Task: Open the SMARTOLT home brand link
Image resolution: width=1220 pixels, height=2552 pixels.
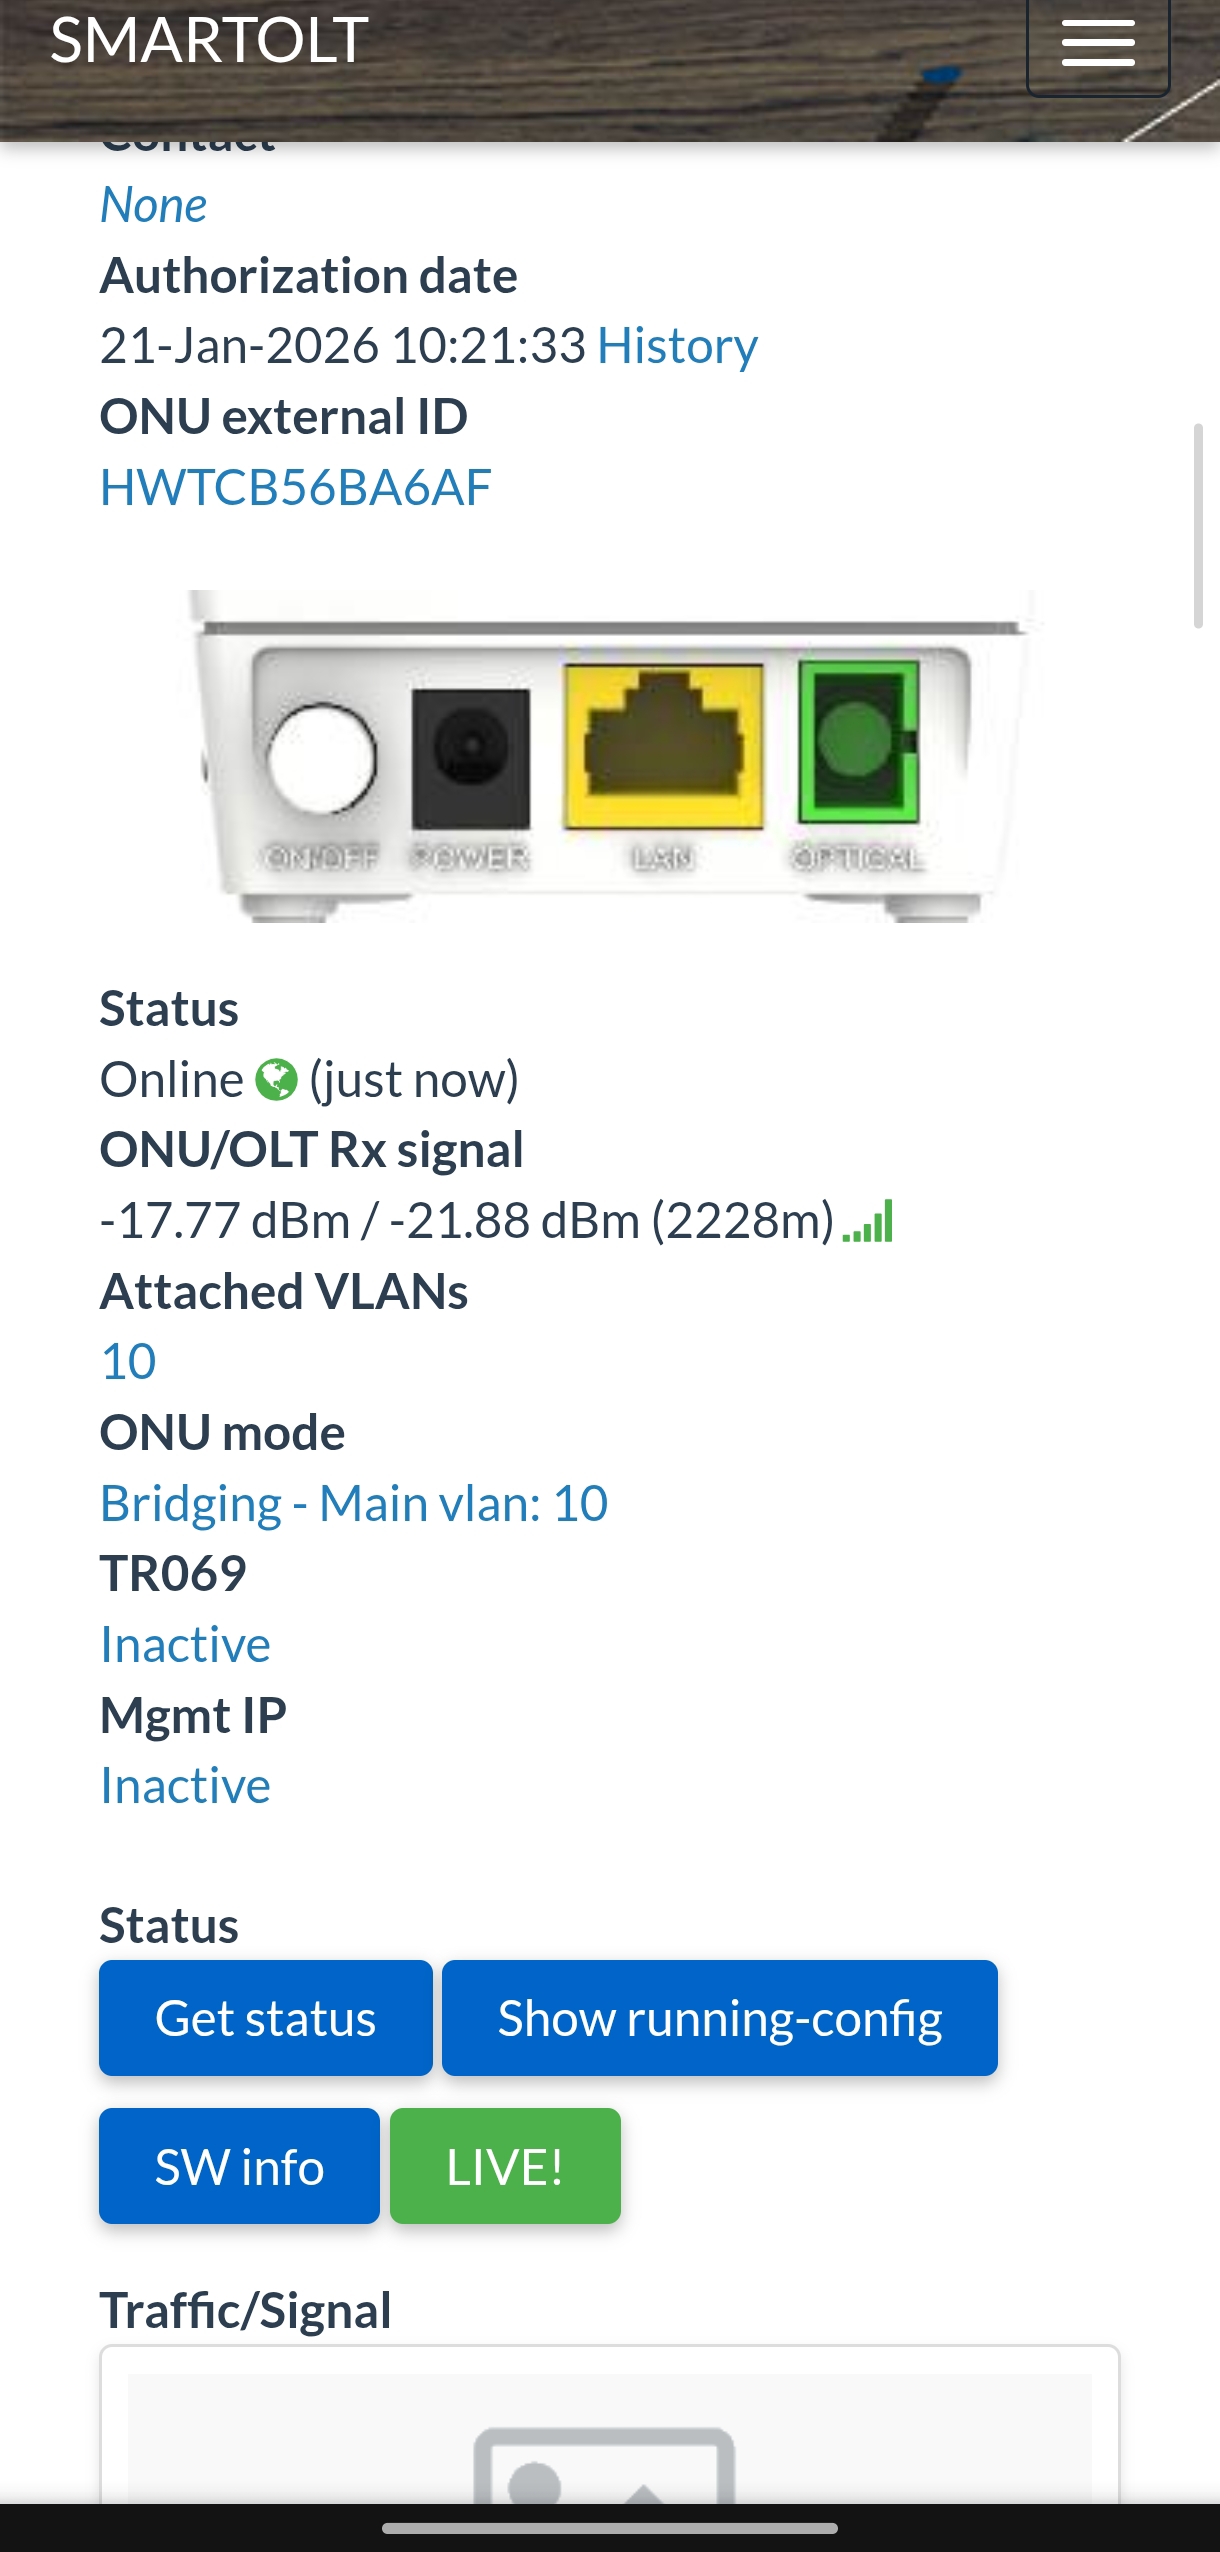Action: [209, 40]
